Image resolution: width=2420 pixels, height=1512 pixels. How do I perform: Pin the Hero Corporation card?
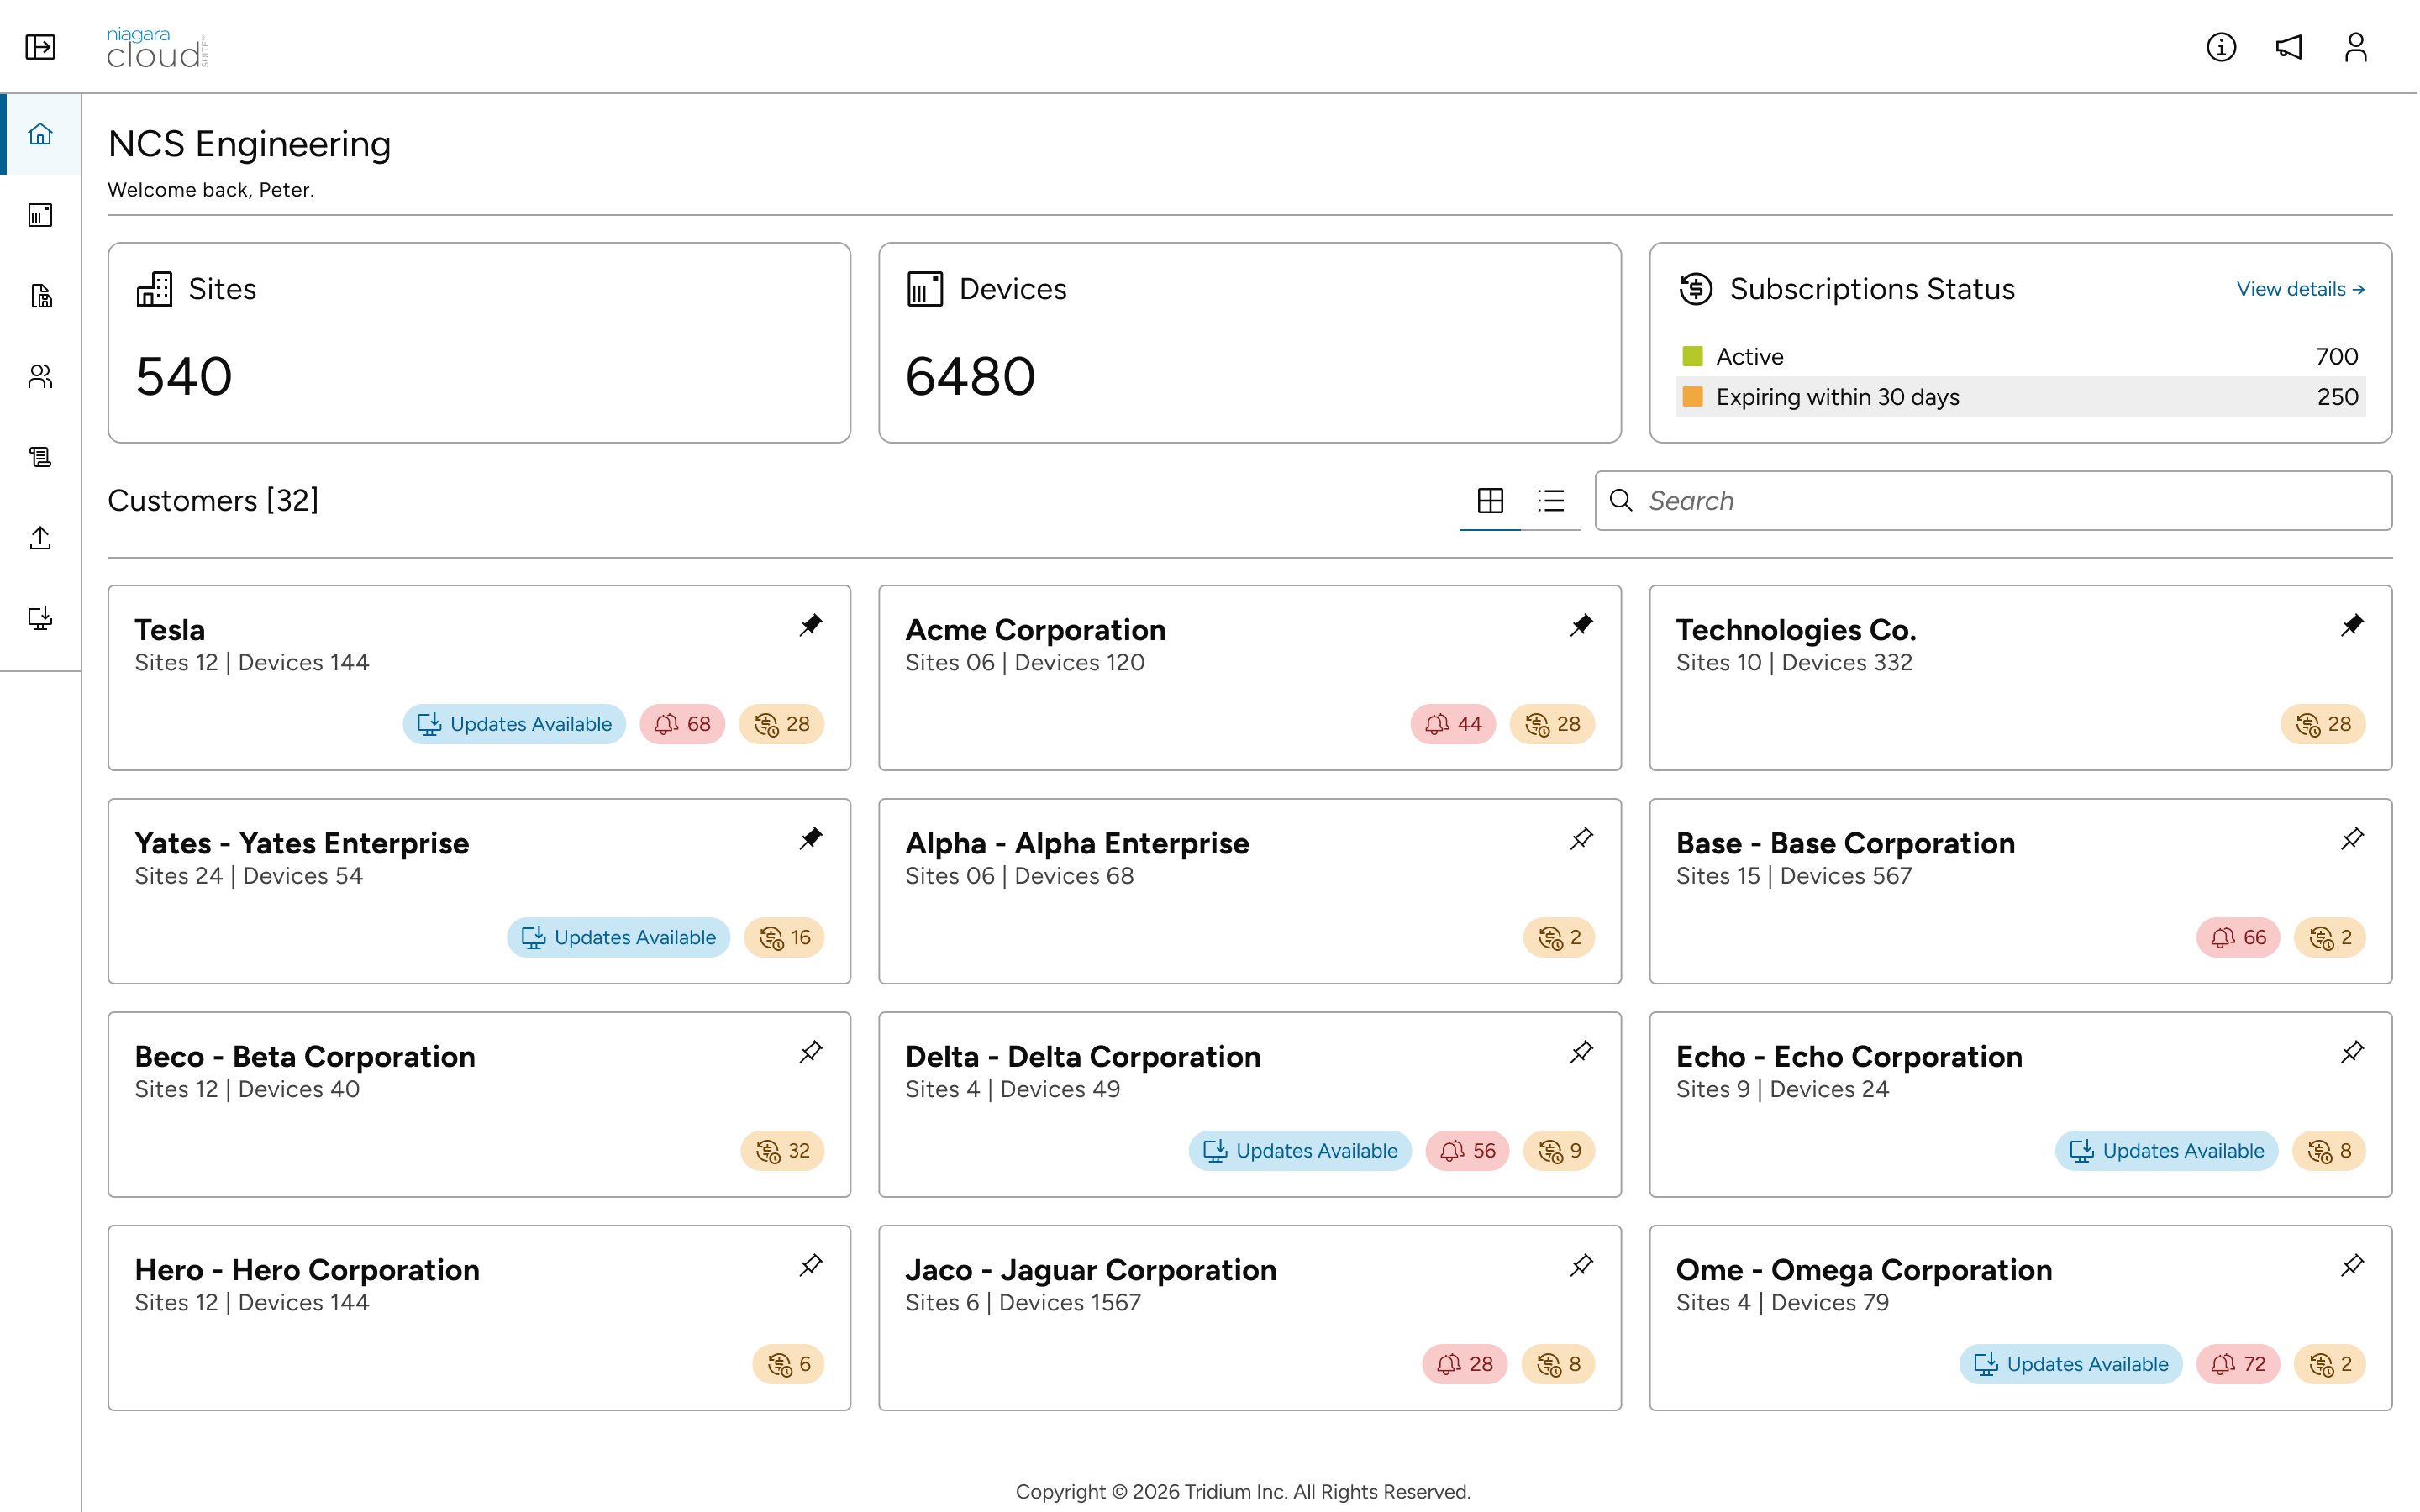pos(811,1265)
